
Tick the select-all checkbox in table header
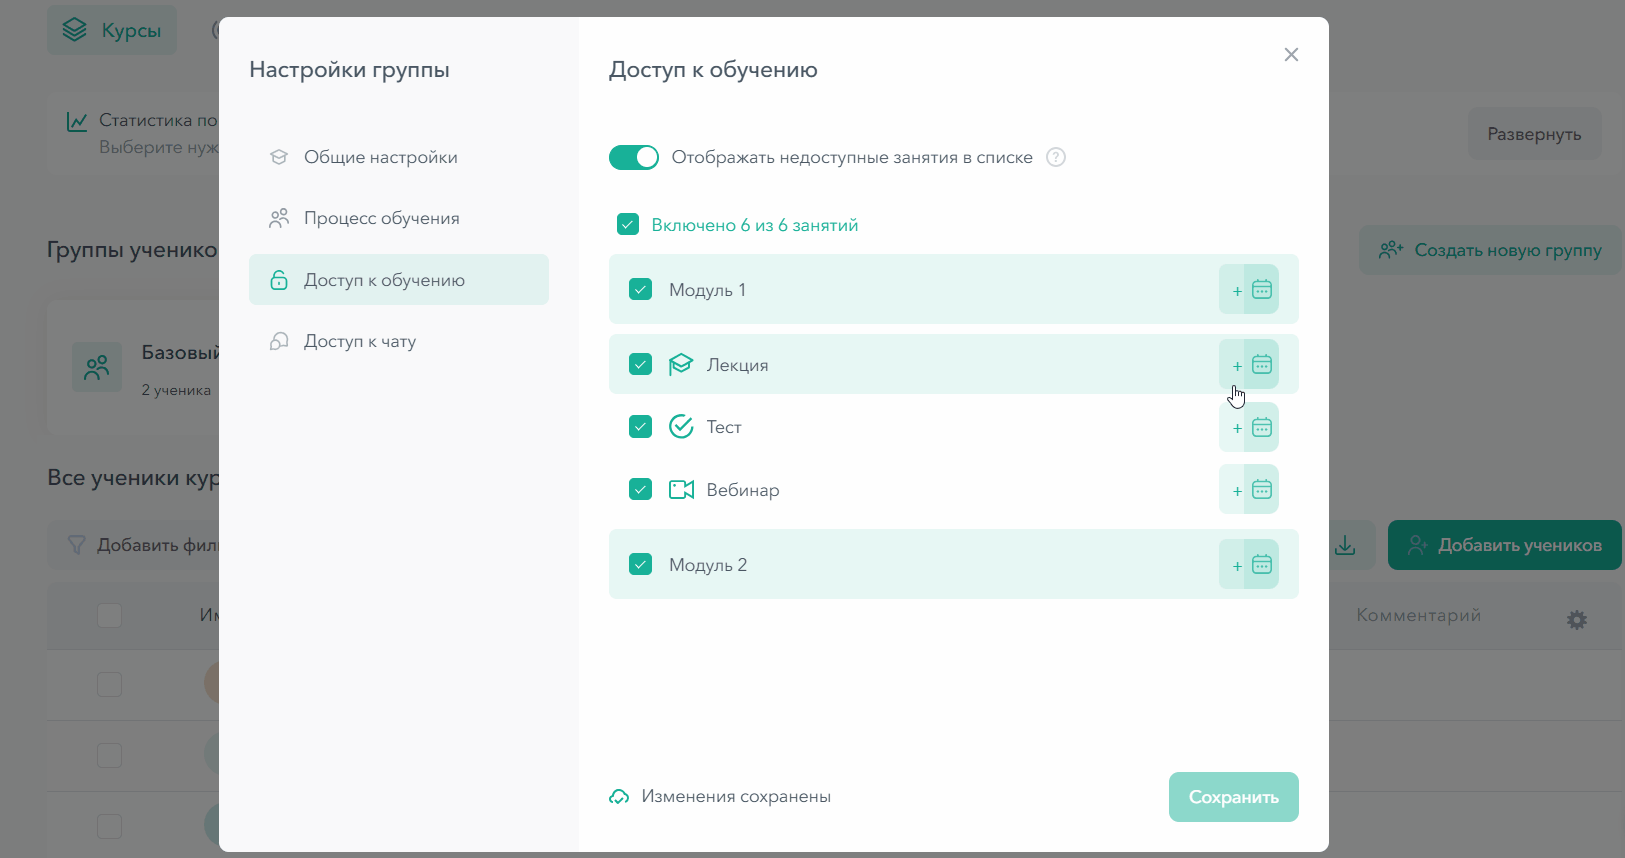coord(109,615)
